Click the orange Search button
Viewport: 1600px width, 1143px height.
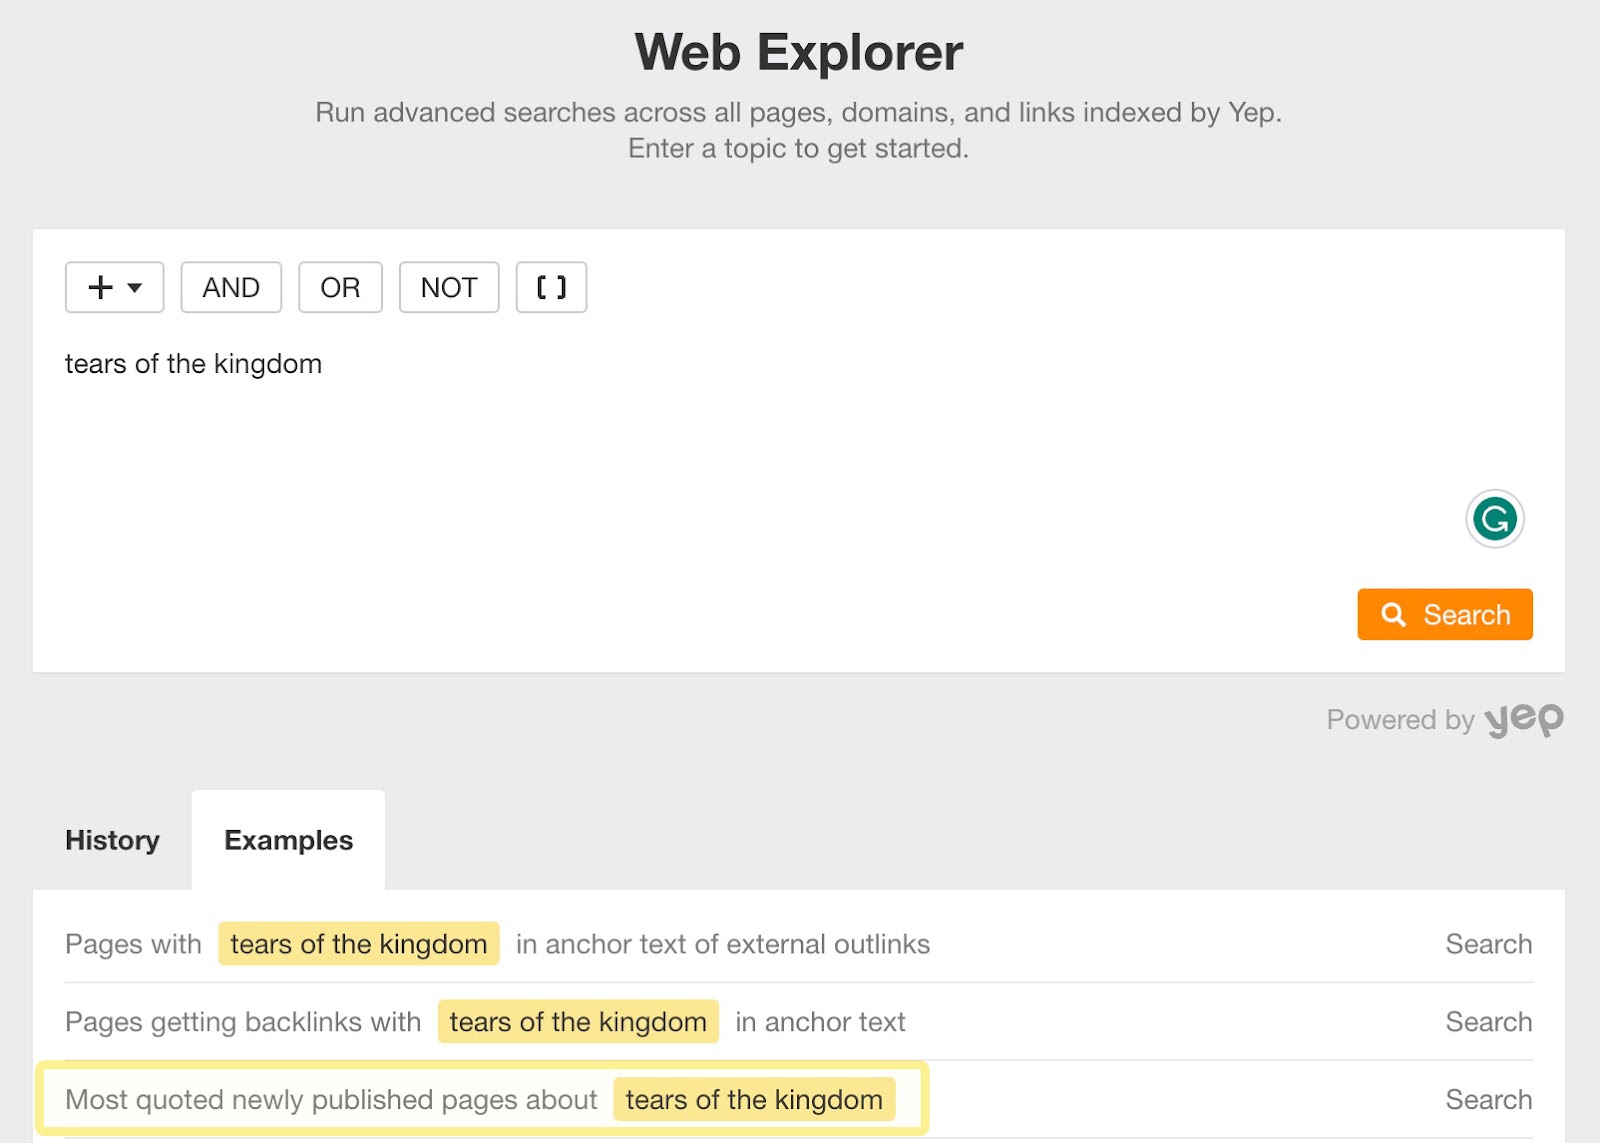coord(1444,614)
